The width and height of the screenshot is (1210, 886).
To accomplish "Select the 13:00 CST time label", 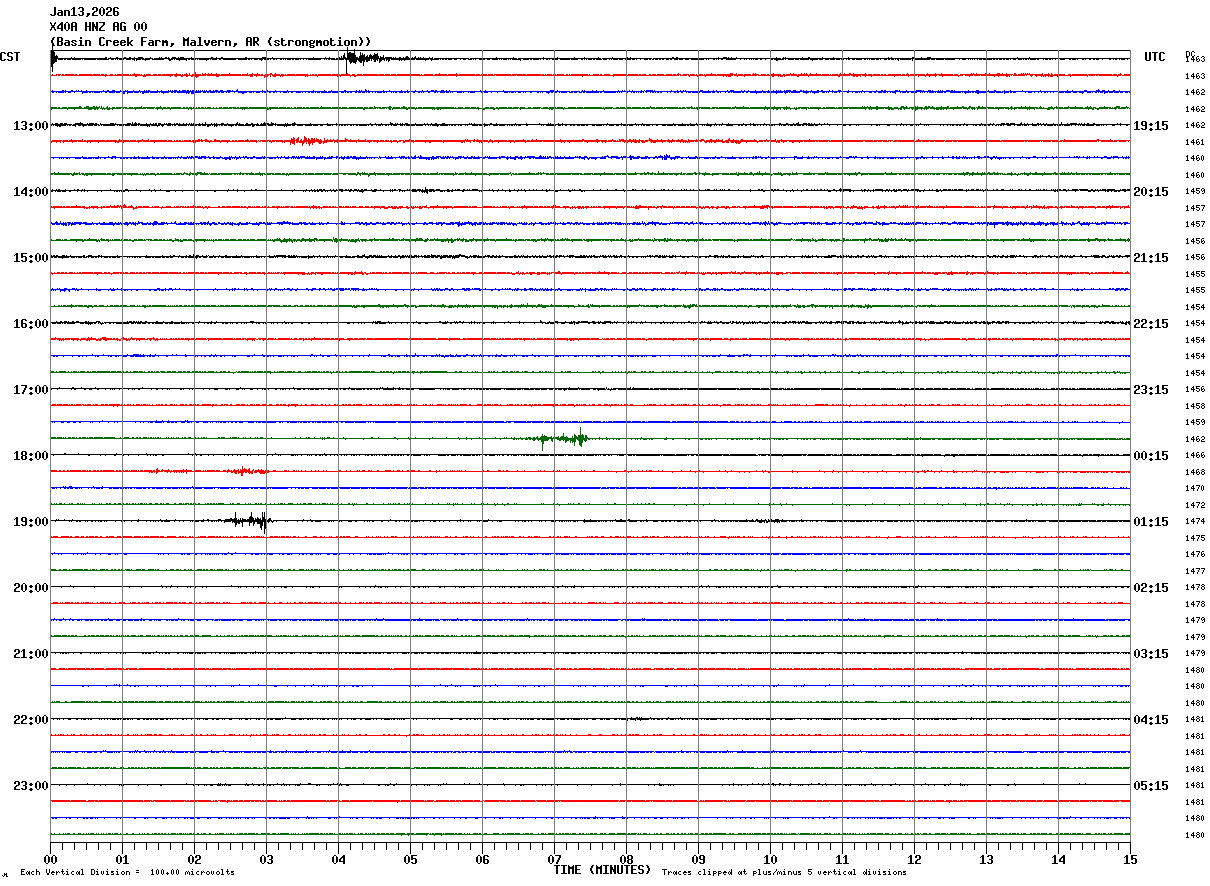I will pos(30,126).
